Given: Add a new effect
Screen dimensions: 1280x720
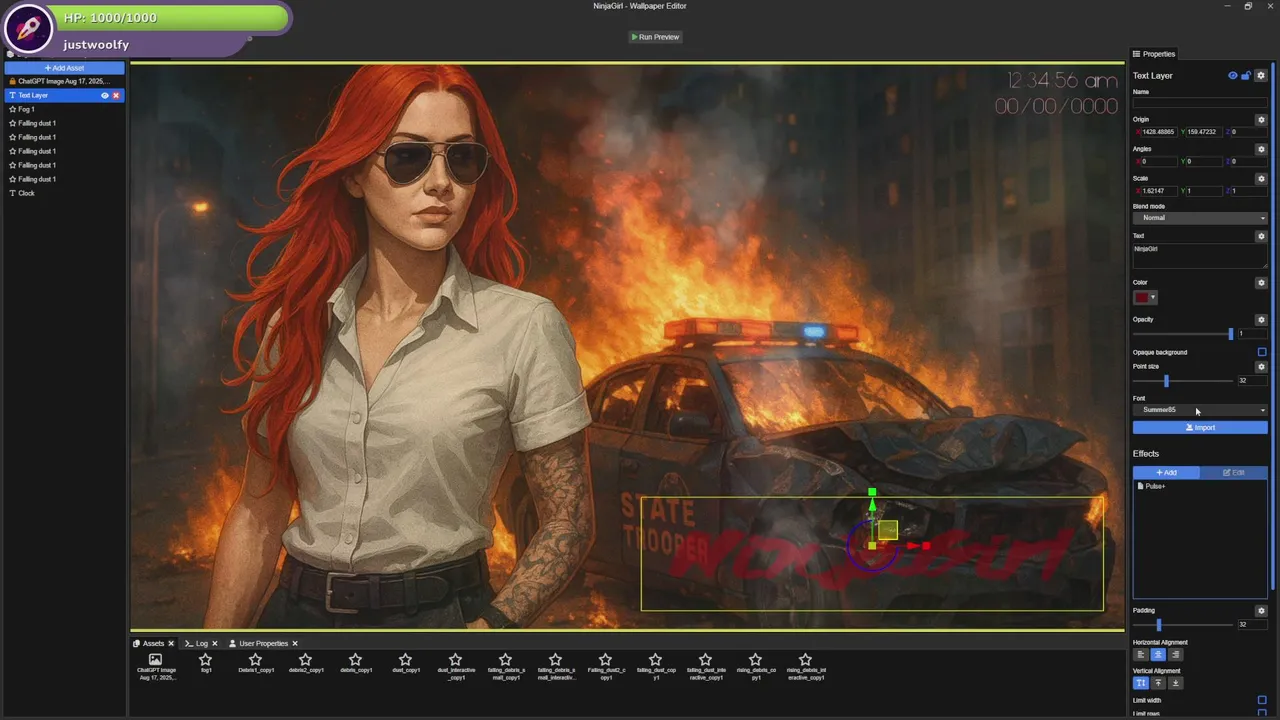Looking at the screenshot, I should tap(1166, 472).
